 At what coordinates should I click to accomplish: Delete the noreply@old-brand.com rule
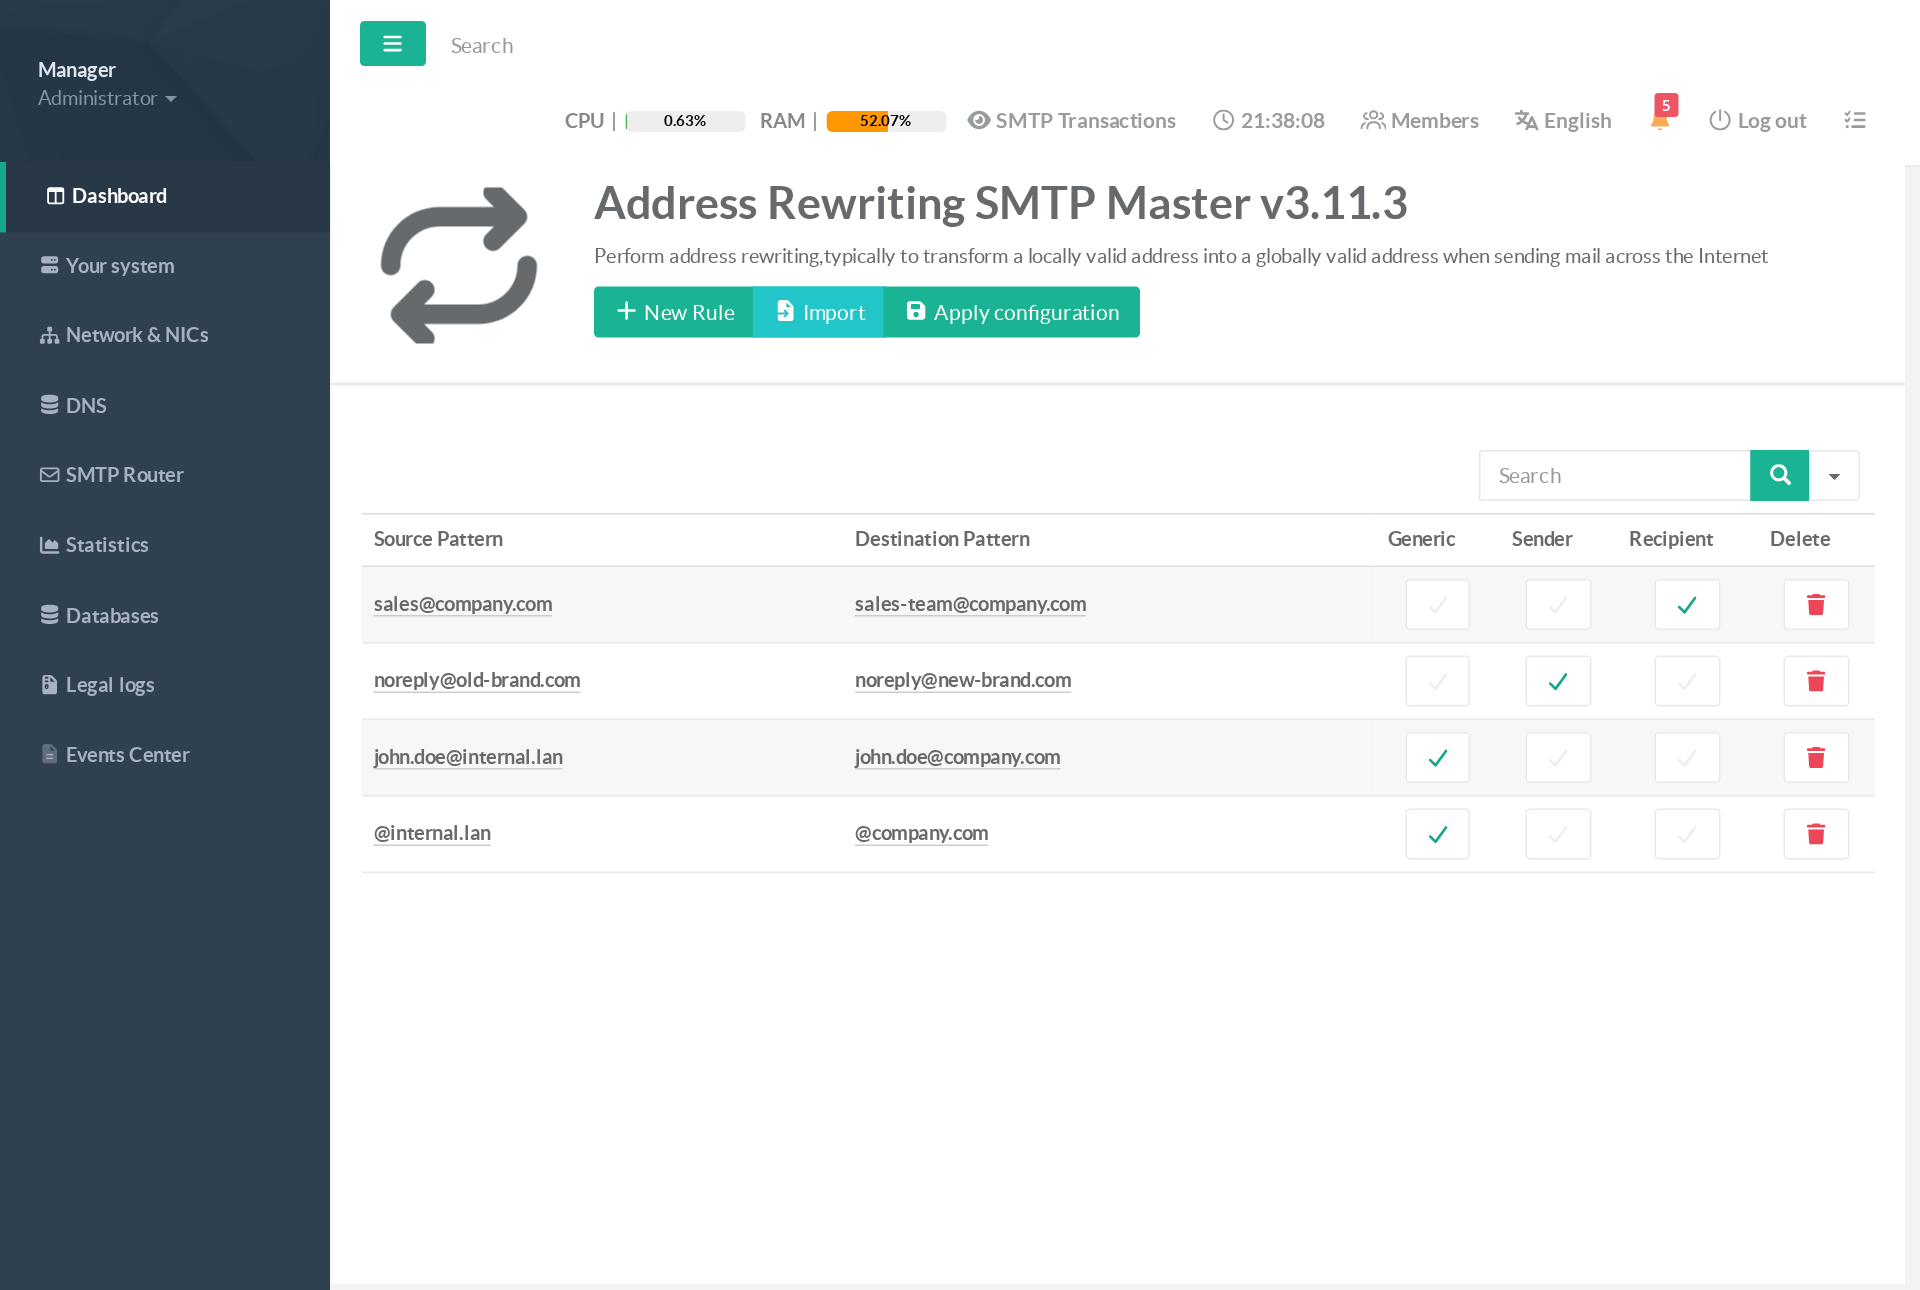tap(1816, 681)
